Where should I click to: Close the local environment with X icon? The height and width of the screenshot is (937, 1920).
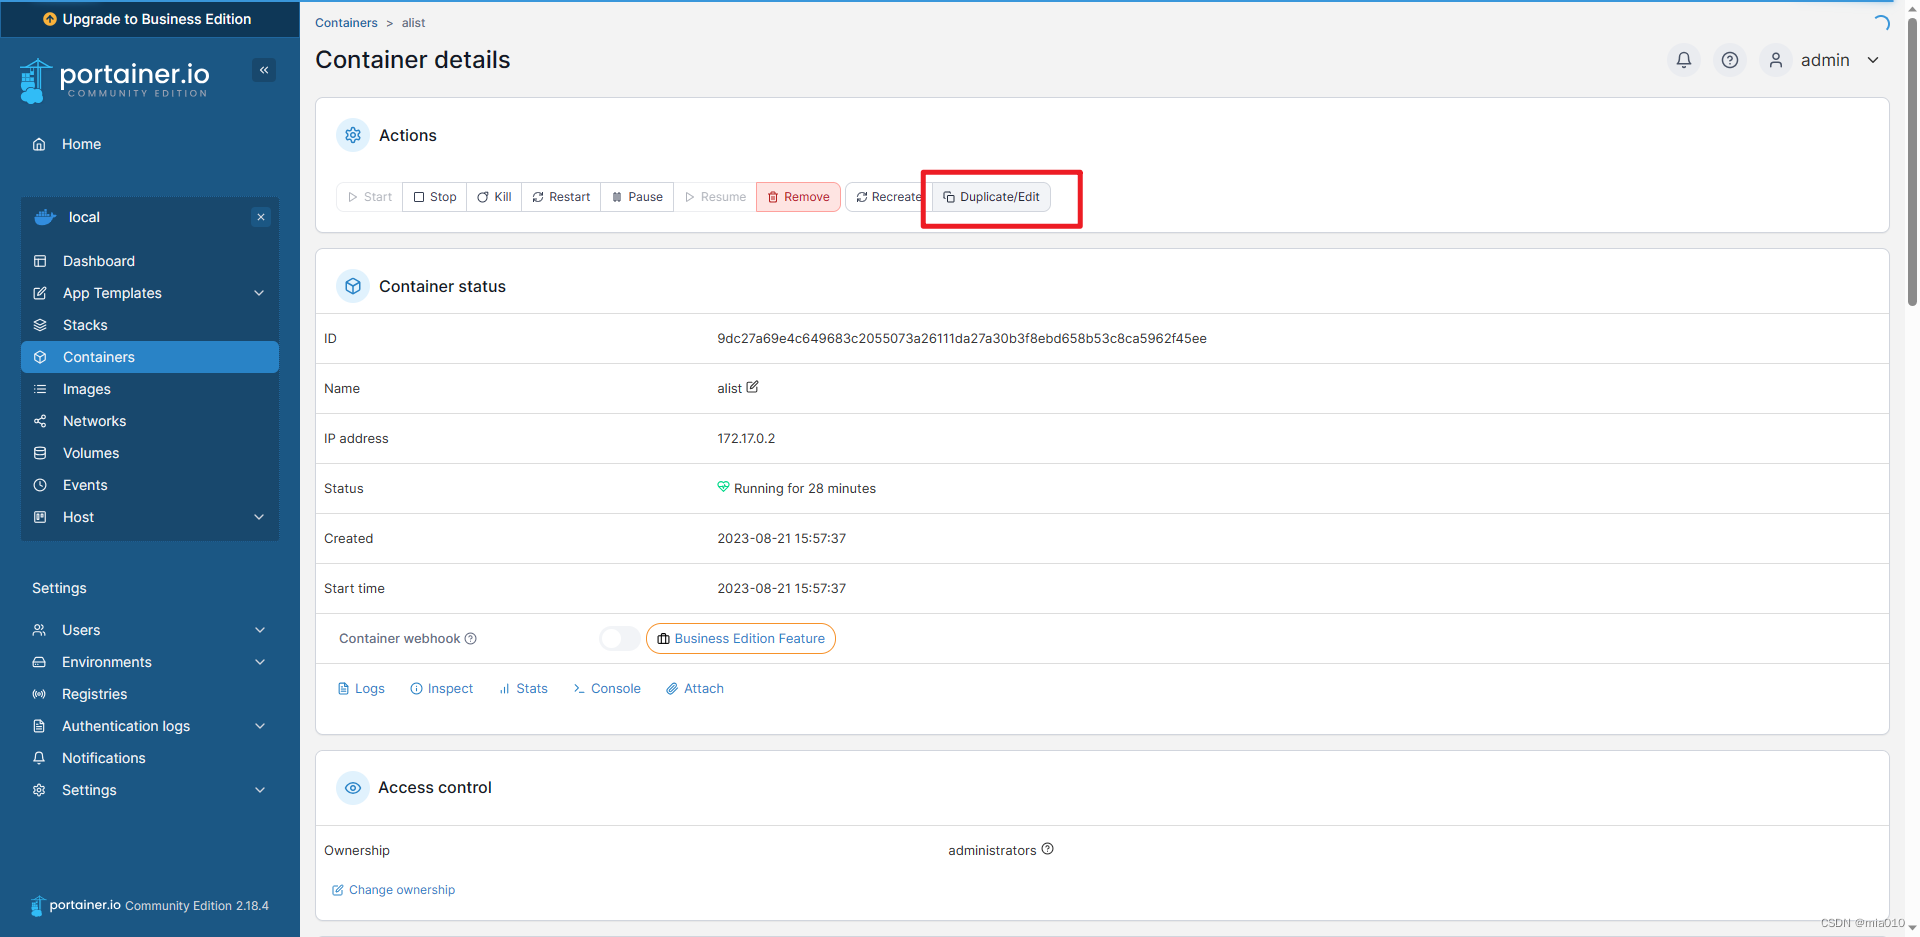(x=261, y=217)
